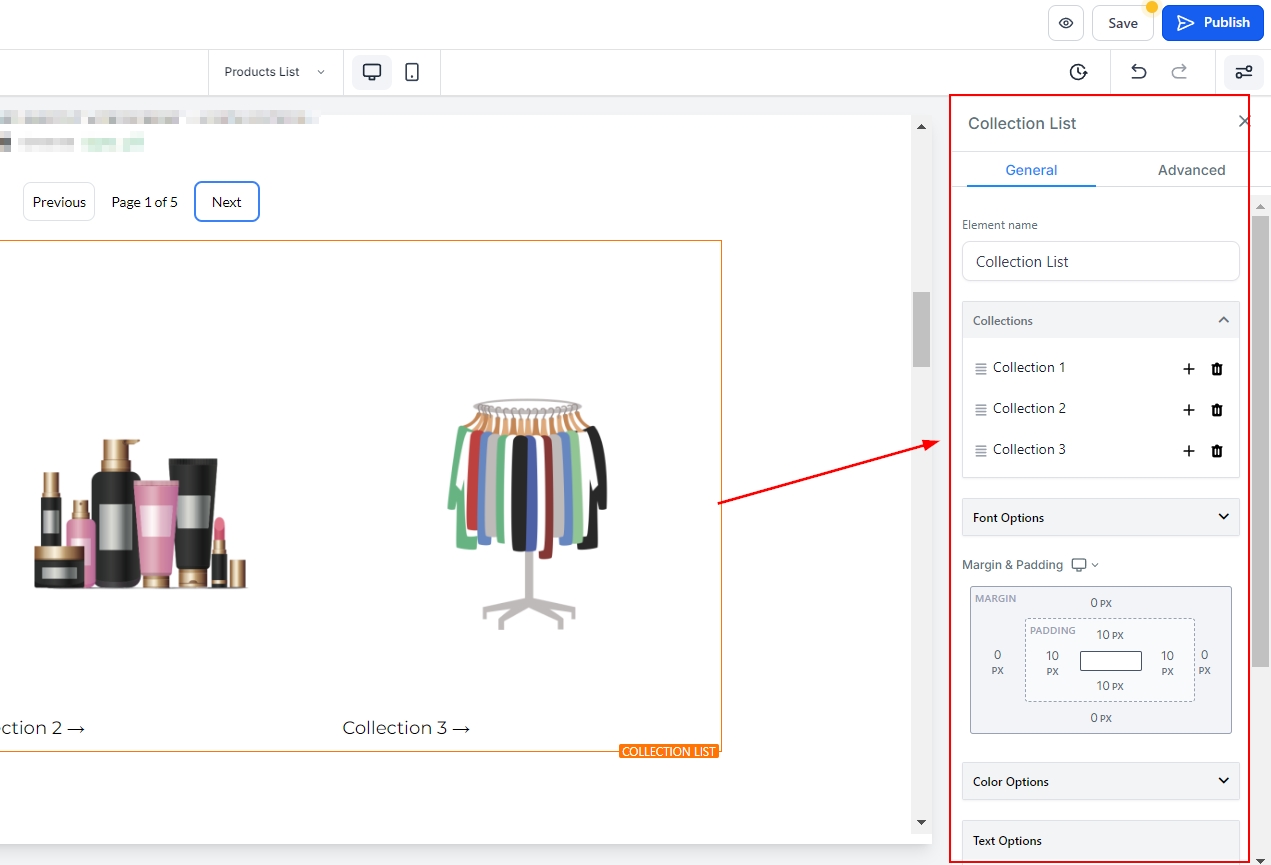Close the Collection List panel

point(1244,122)
